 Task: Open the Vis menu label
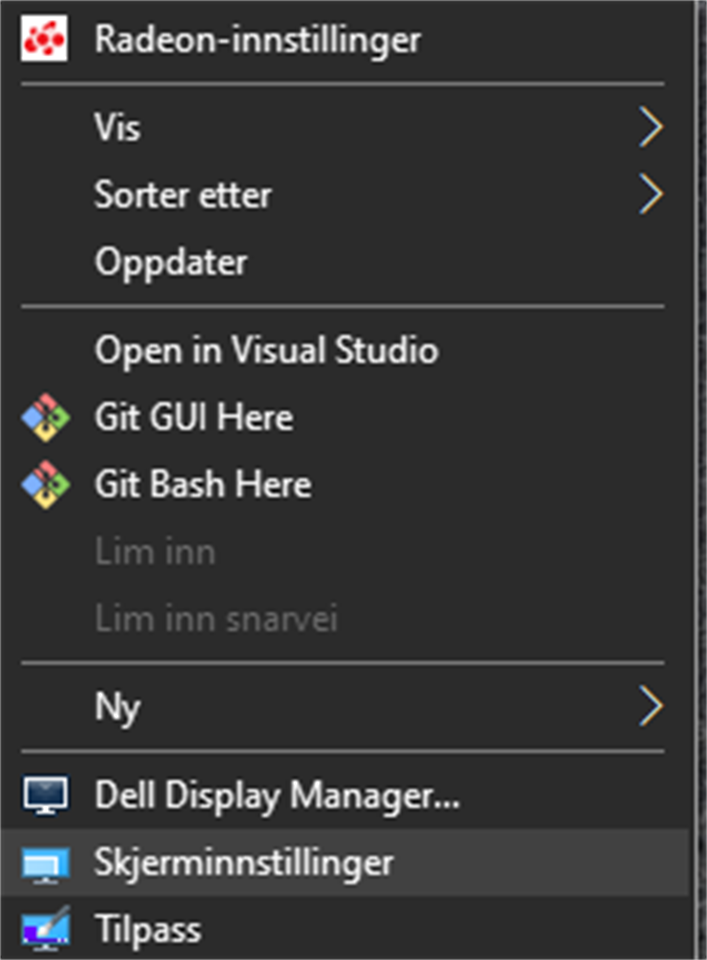(117, 128)
